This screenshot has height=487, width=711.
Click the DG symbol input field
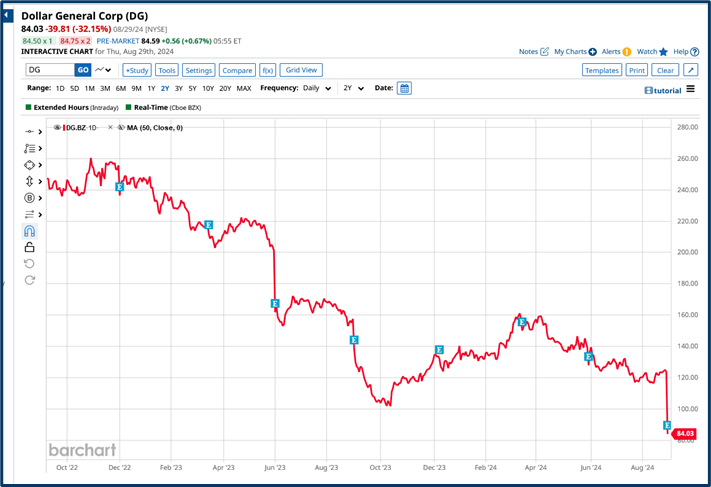click(x=50, y=71)
